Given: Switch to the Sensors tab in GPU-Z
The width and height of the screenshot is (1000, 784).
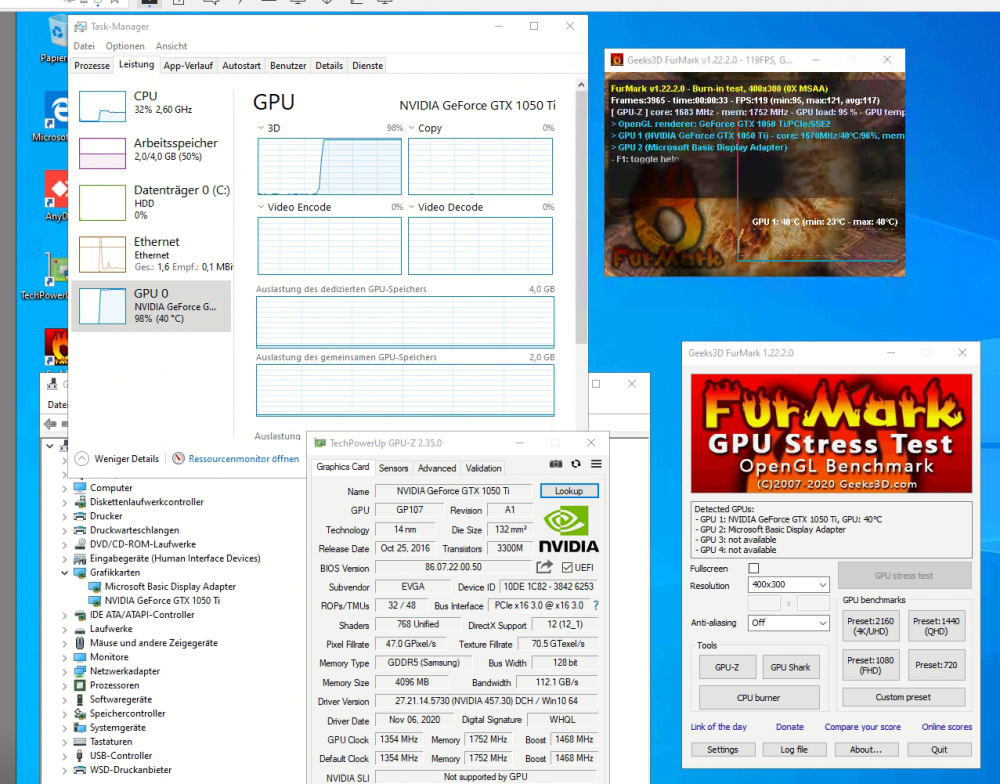Looking at the screenshot, I should [393, 468].
